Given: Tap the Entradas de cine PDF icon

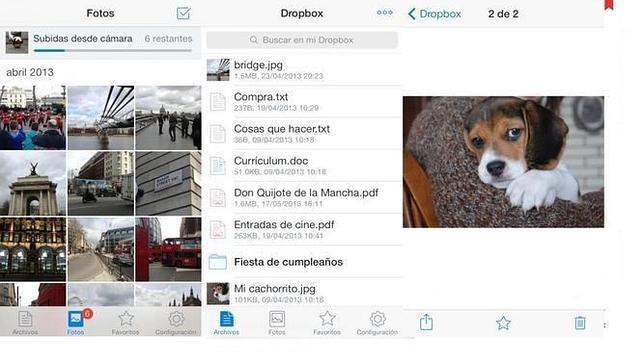Looking at the screenshot, I should pos(218,230).
